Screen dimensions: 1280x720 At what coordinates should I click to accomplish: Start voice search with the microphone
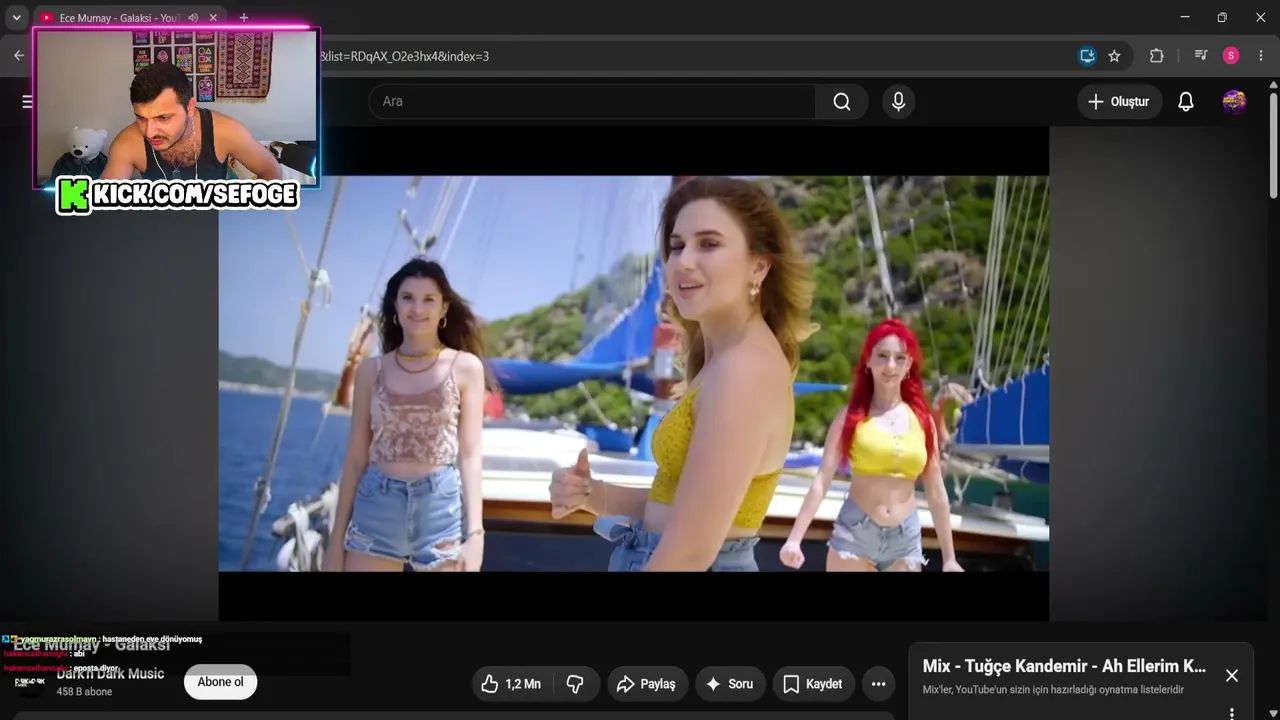click(x=898, y=101)
